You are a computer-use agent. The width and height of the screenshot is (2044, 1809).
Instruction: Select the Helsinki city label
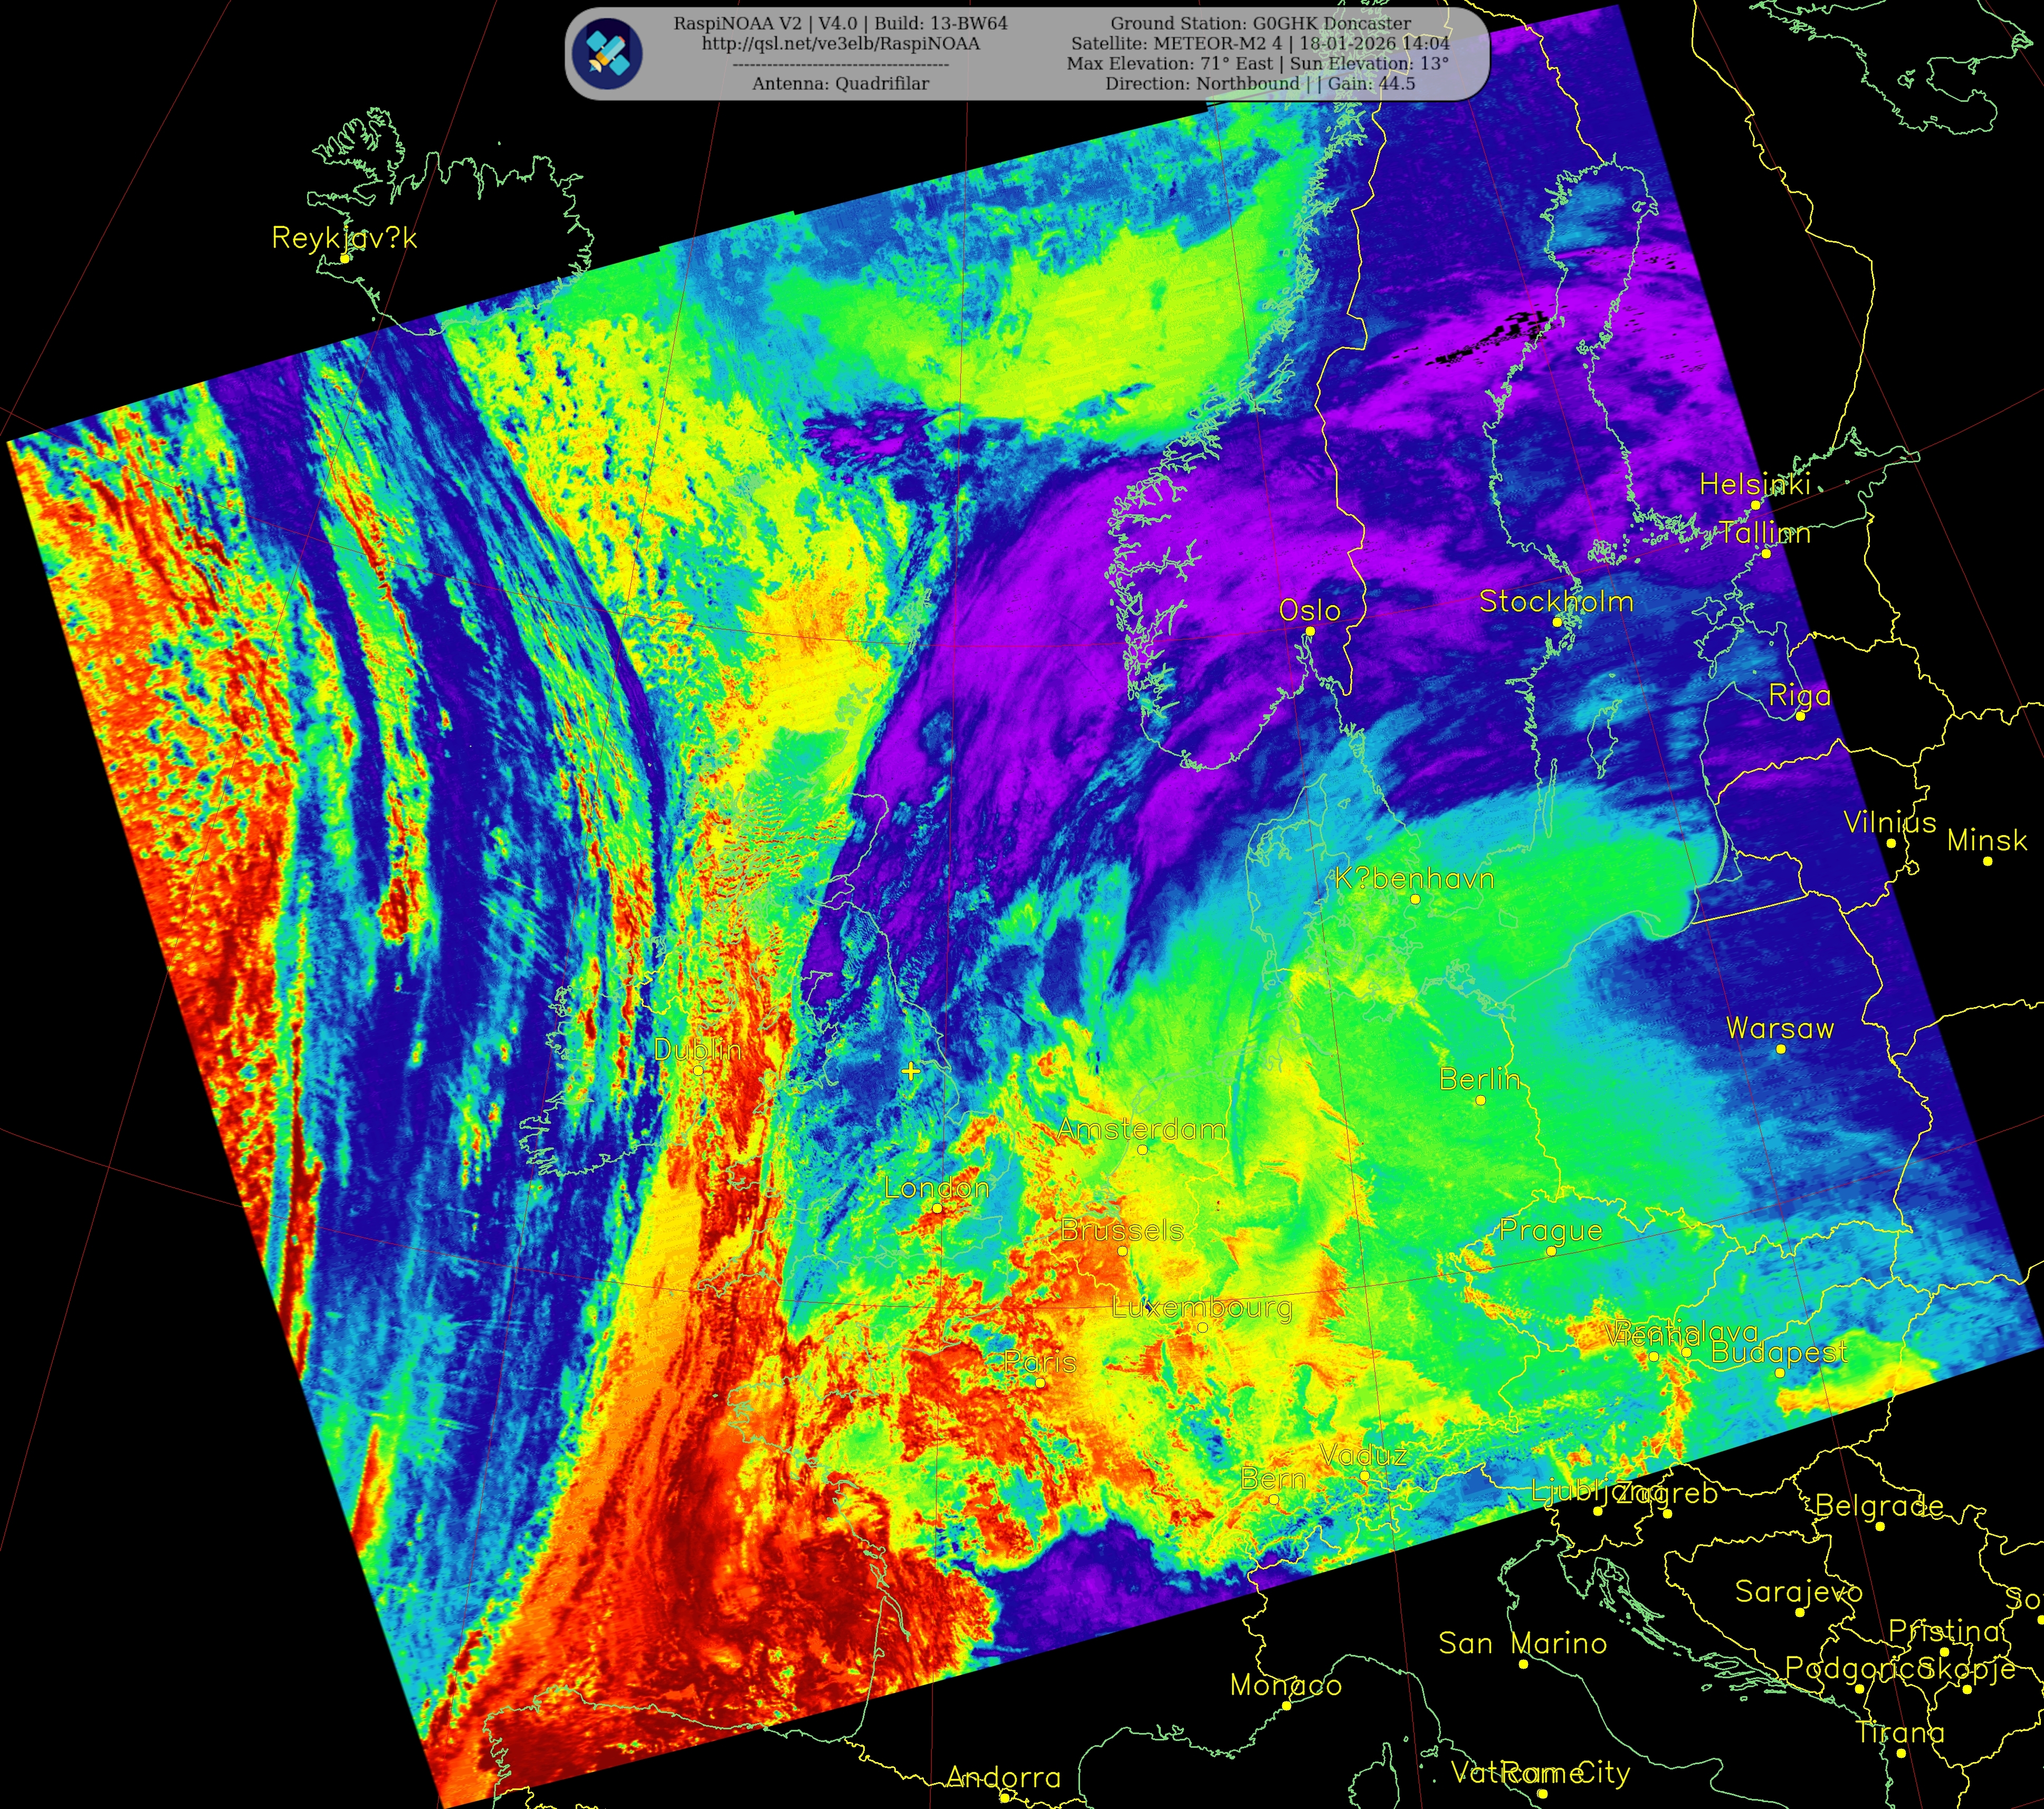pyautogui.click(x=1755, y=484)
